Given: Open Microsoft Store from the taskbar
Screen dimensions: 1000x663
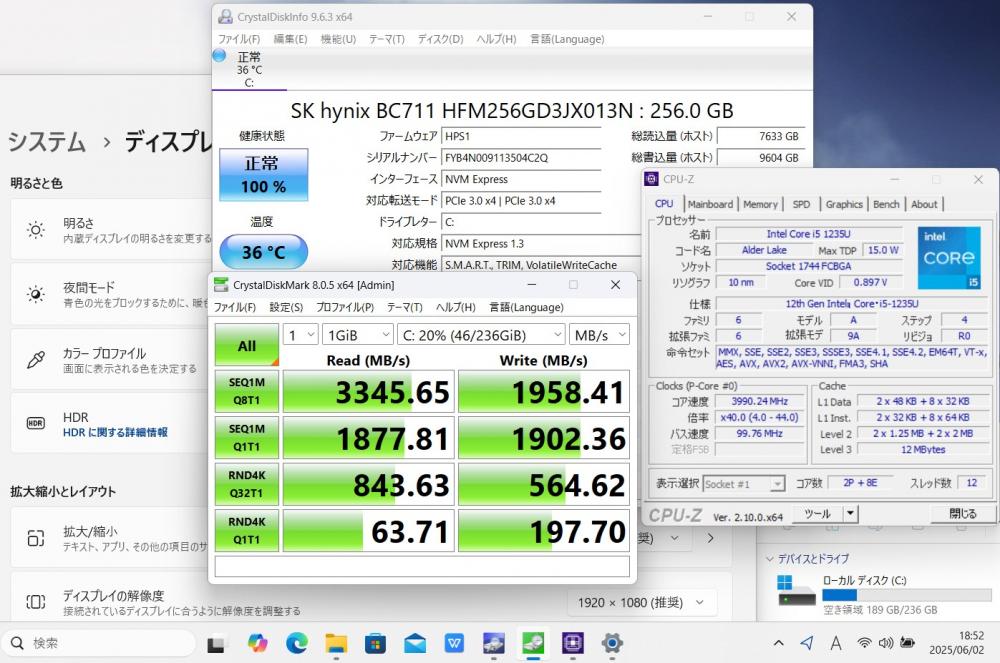Looking at the screenshot, I should pyautogui.click(x=375, y=644).
